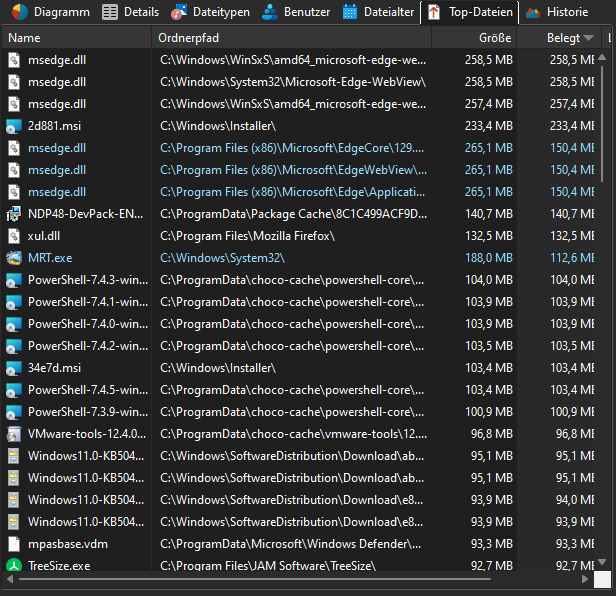This screenshot has width=616, height=596.
Task: Click the 96,8 MB size value
Action: (492, 434)
